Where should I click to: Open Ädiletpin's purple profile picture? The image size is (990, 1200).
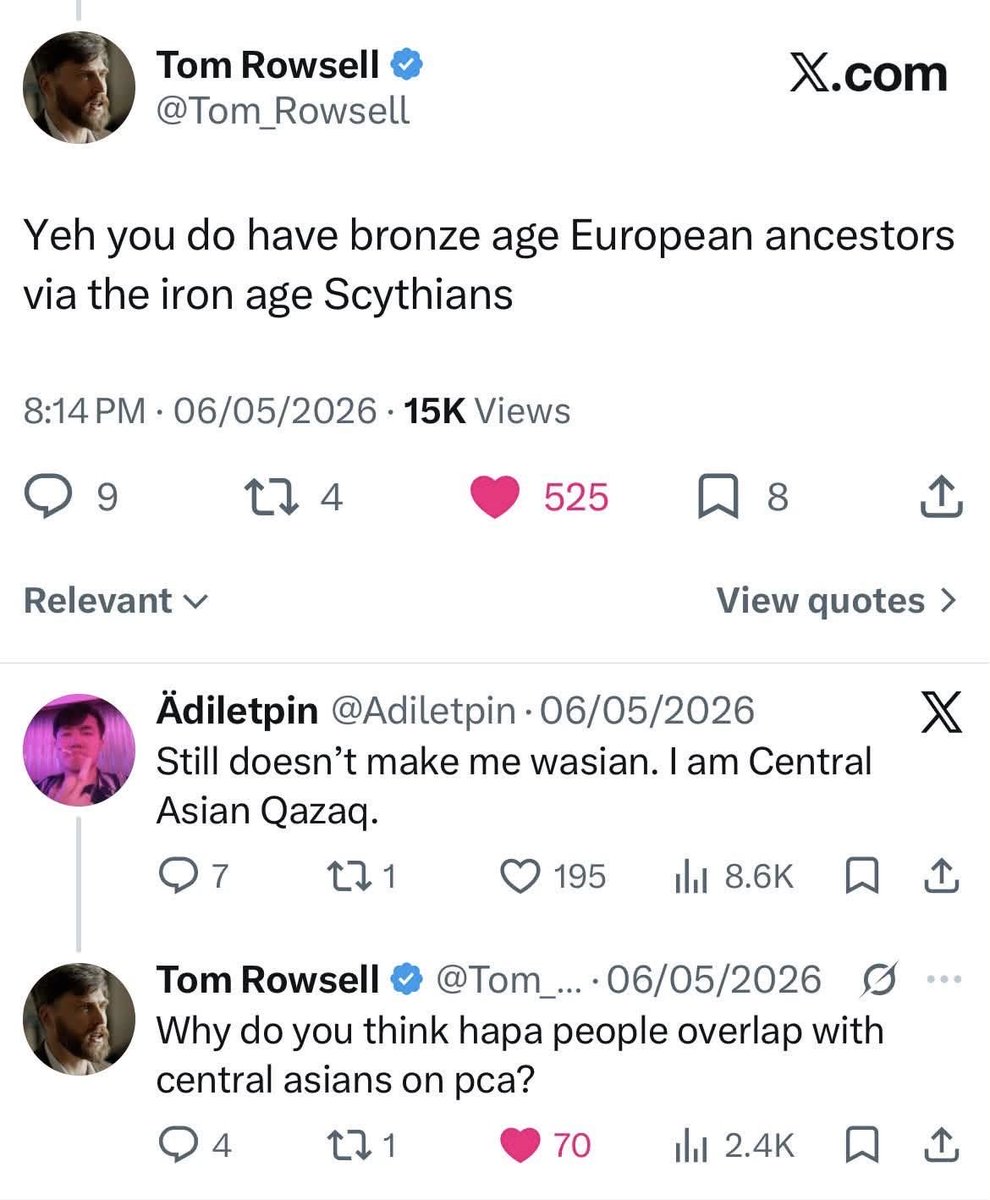79,750
